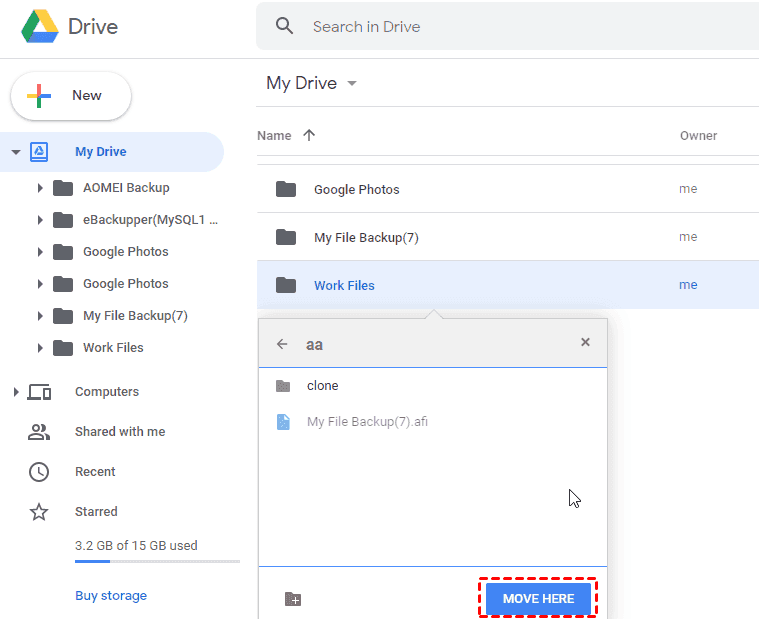The width and height of the screenshot is (759, 619).
Task: Expand the Computers section arrow
Action: coord(16,392)
